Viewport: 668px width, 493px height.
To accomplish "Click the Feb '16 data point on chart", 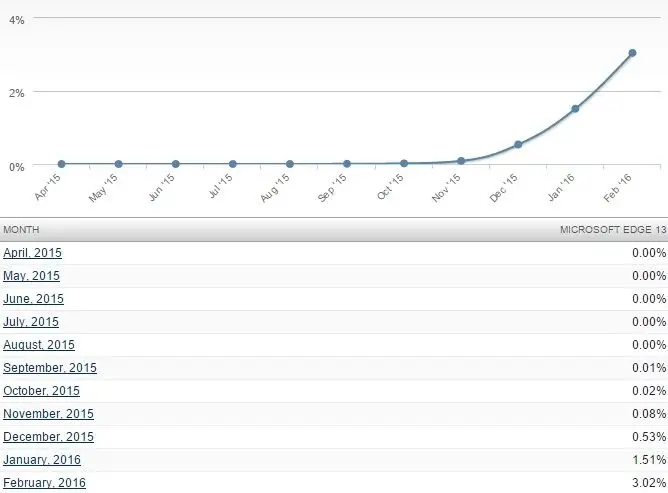I will click(632, 53).
